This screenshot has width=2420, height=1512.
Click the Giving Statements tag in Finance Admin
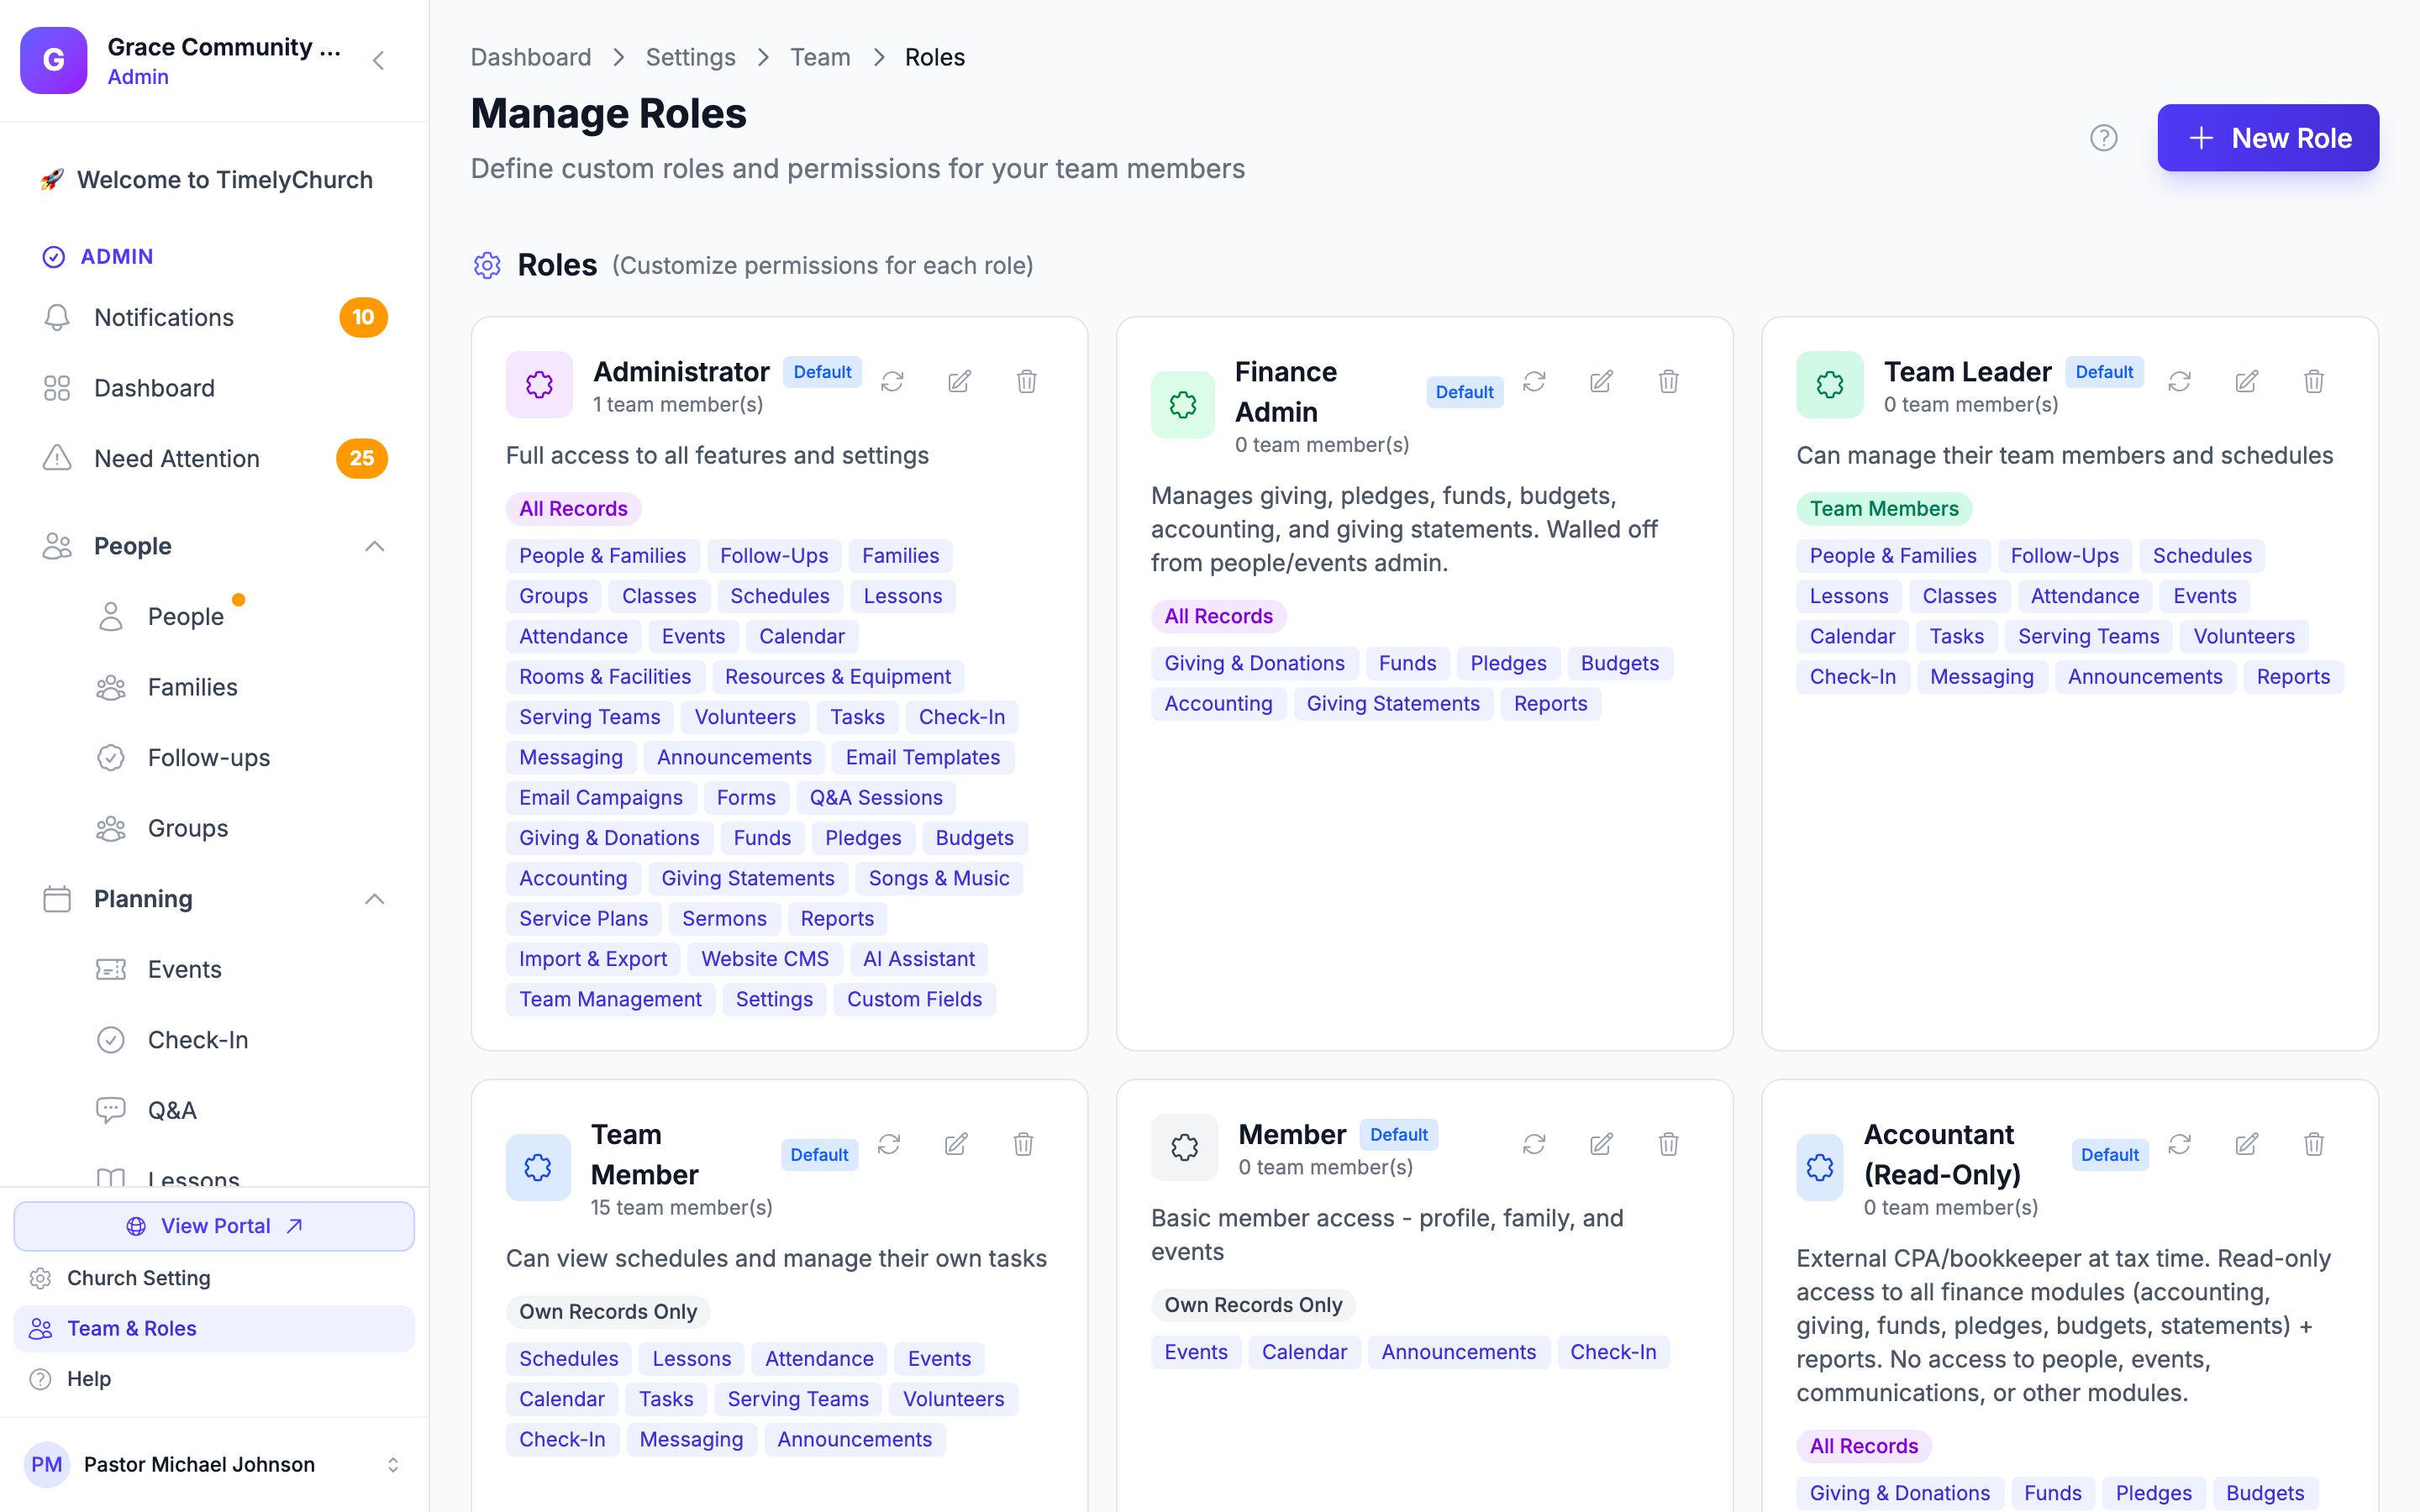(x=1393, y=704)
